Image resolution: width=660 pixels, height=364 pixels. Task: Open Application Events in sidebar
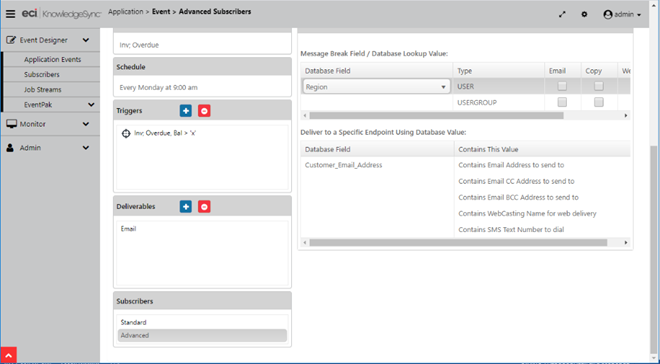(x=52, y=59)
